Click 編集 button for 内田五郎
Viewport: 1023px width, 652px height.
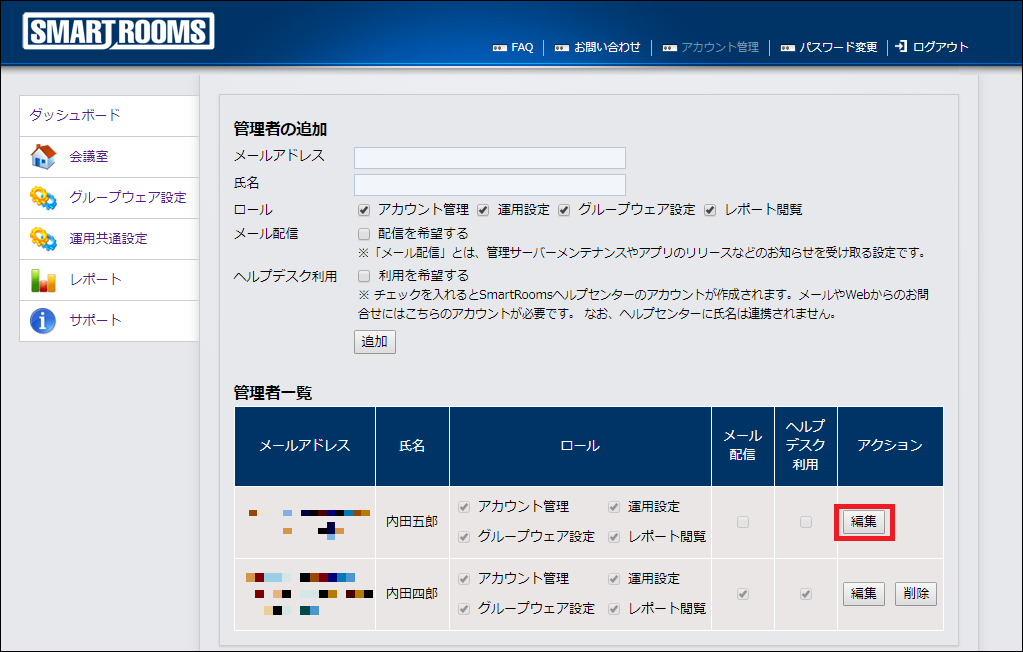(x=863, y=521)
